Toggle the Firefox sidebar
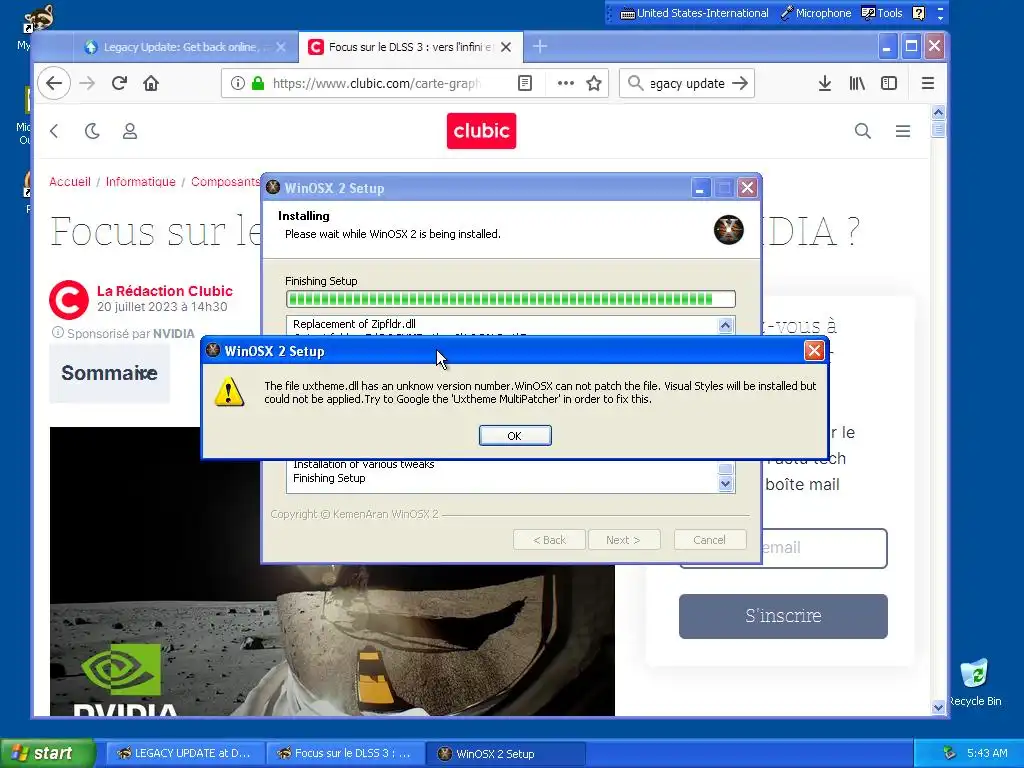This screenshot has height=768, width=1024. point(889,83)
